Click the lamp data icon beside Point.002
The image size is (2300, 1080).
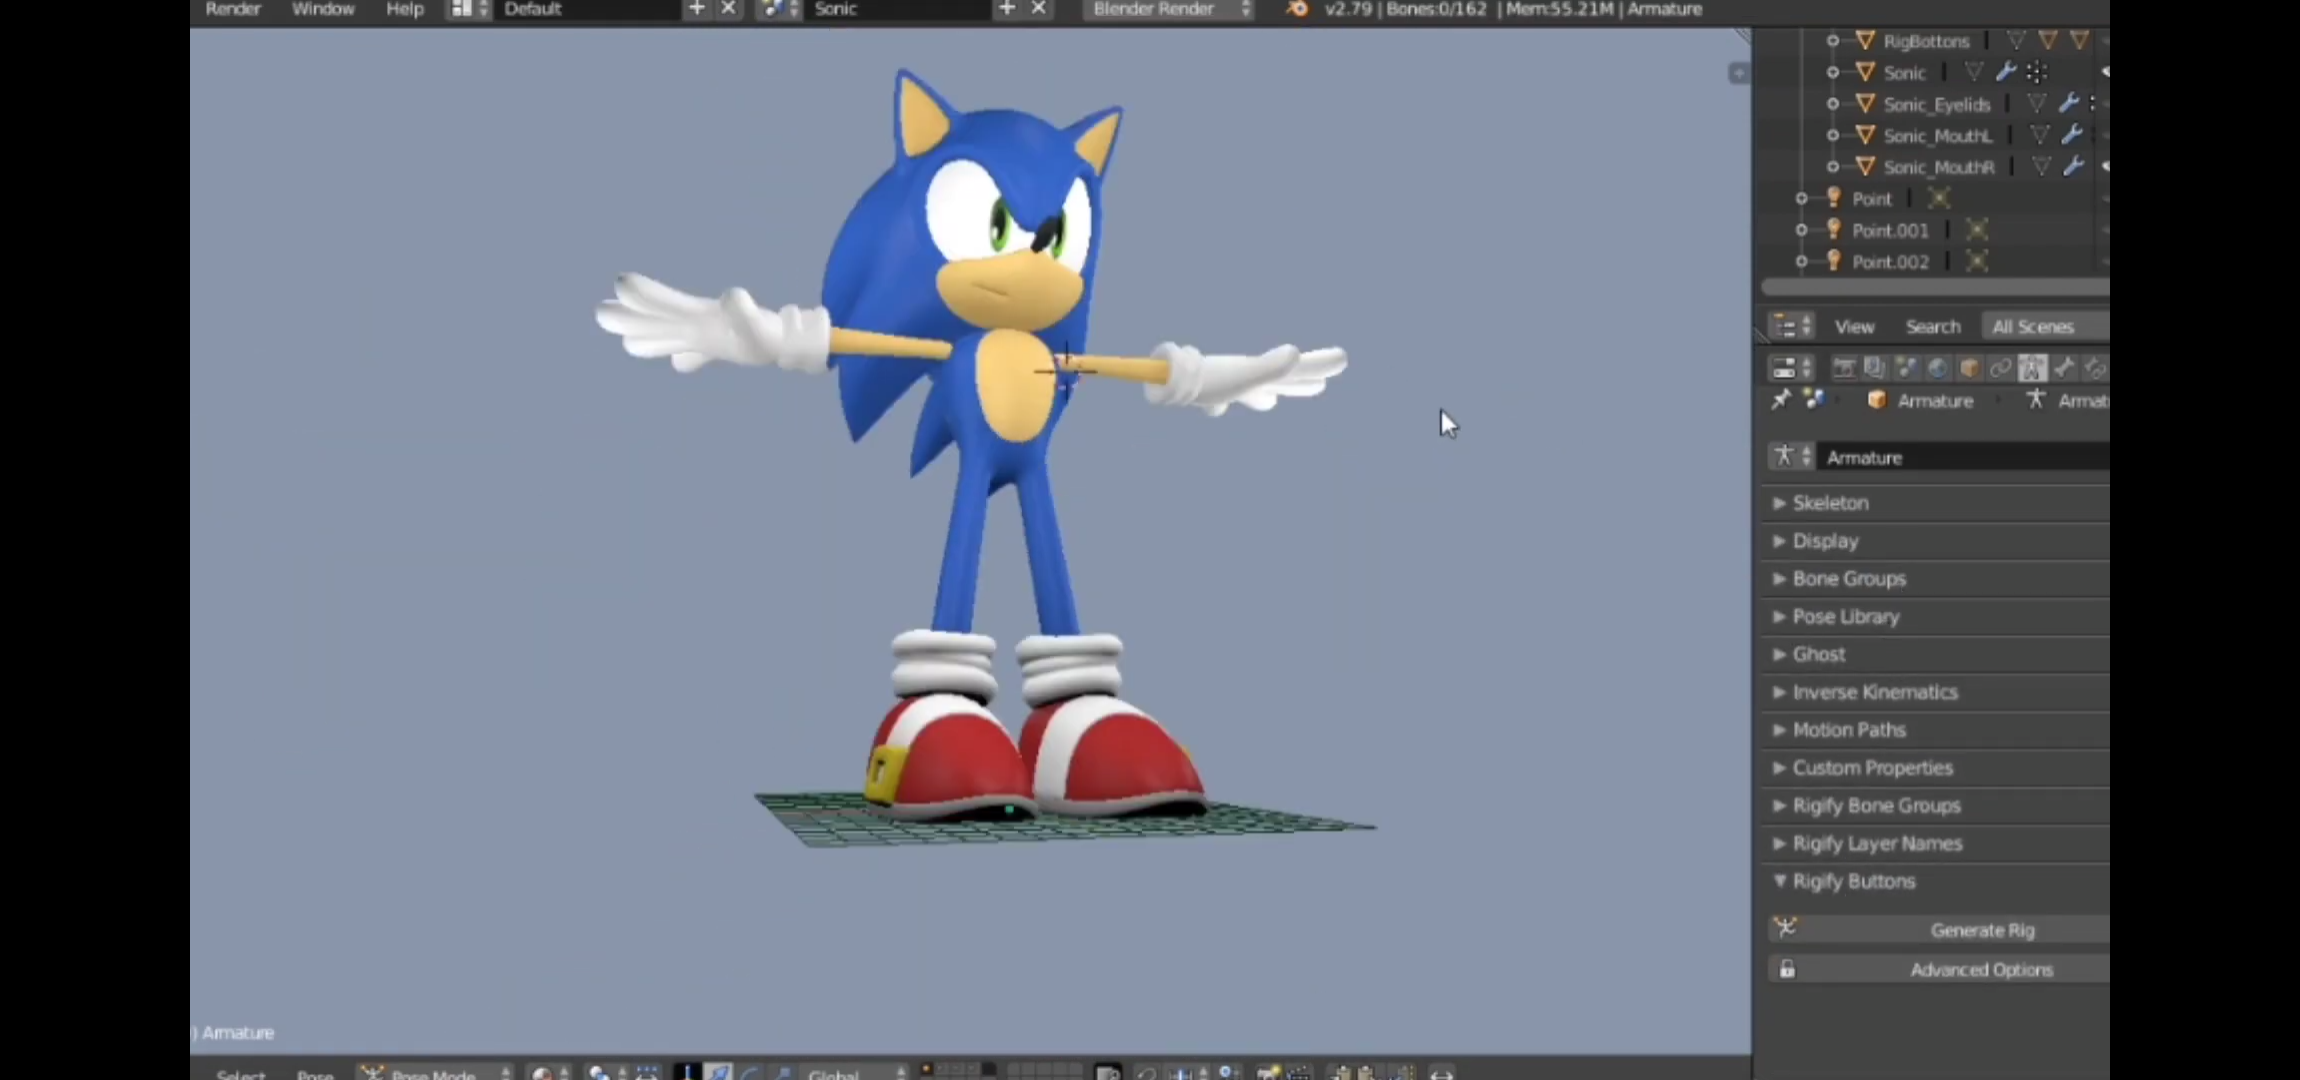tap(1976, 262)
